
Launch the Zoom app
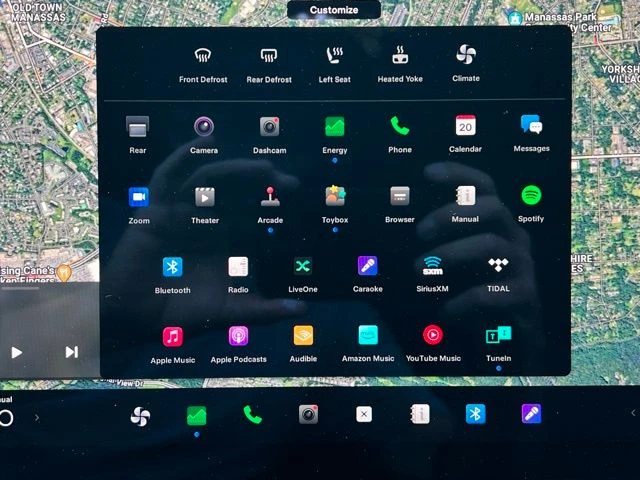pos(139,205)
